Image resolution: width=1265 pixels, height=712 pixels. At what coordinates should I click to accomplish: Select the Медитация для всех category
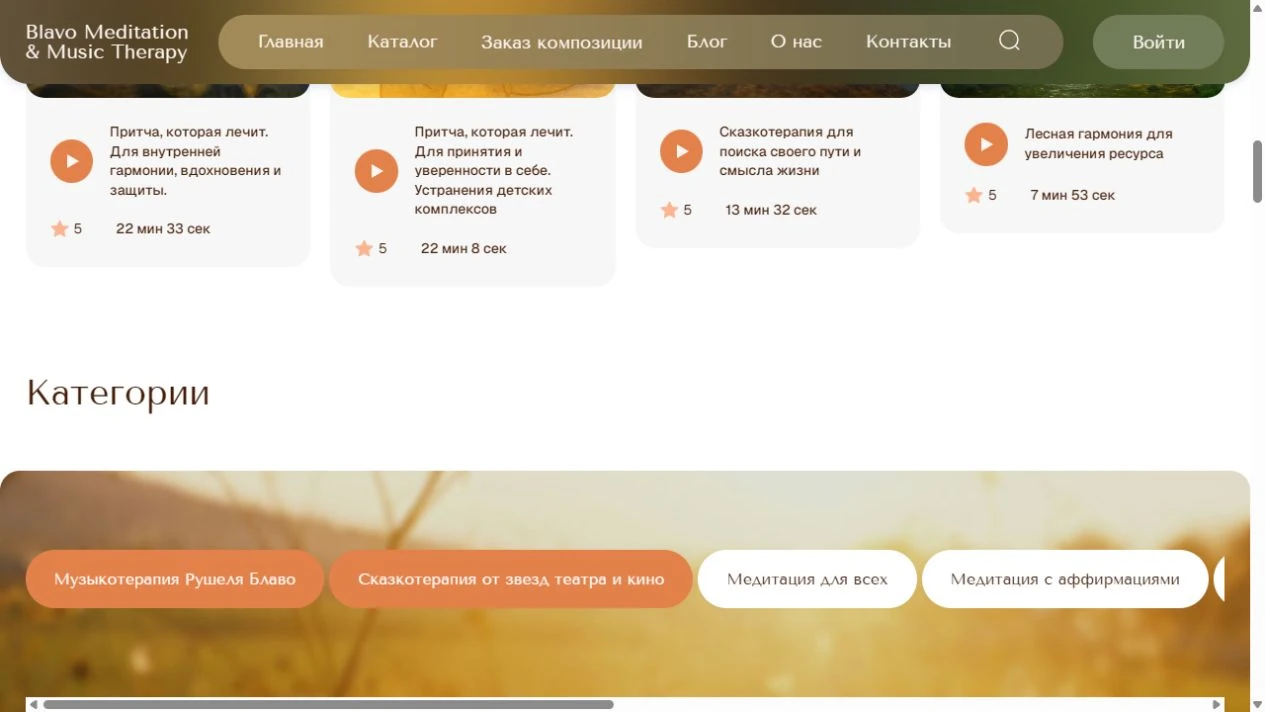(807, 579)
